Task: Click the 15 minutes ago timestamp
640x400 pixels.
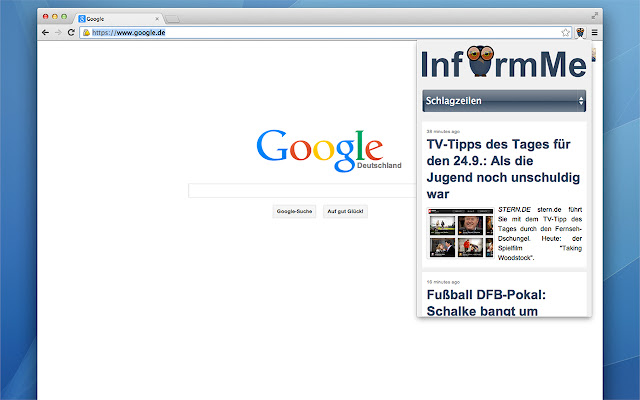Action: 443,282
